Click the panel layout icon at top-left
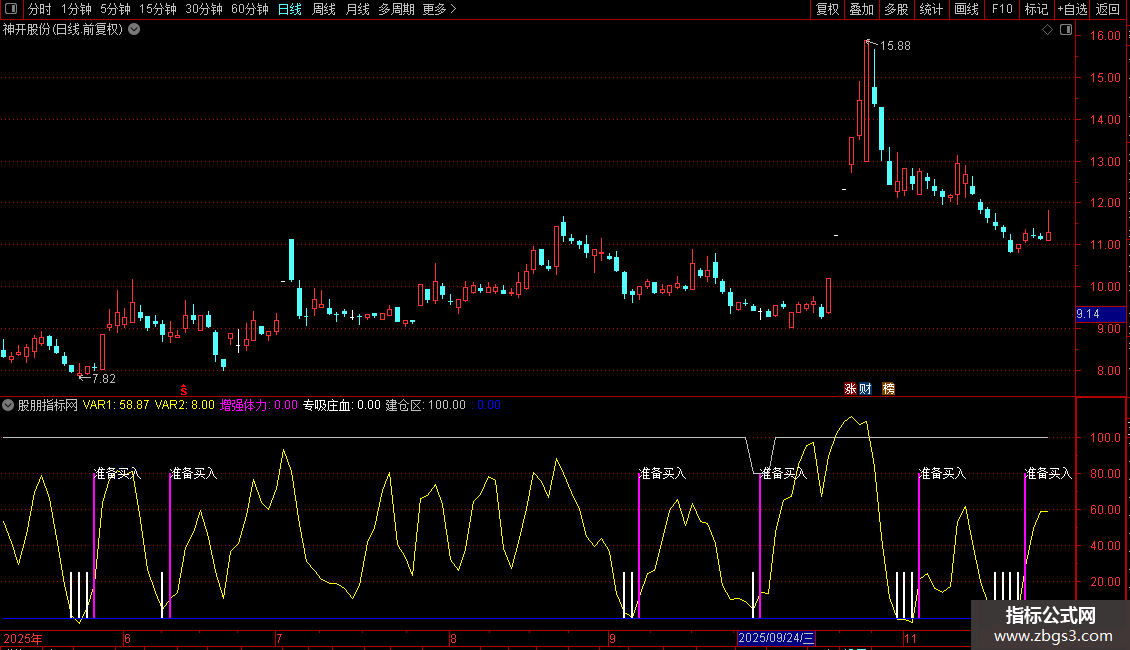The image size is (1130, 650). (10, 10)
